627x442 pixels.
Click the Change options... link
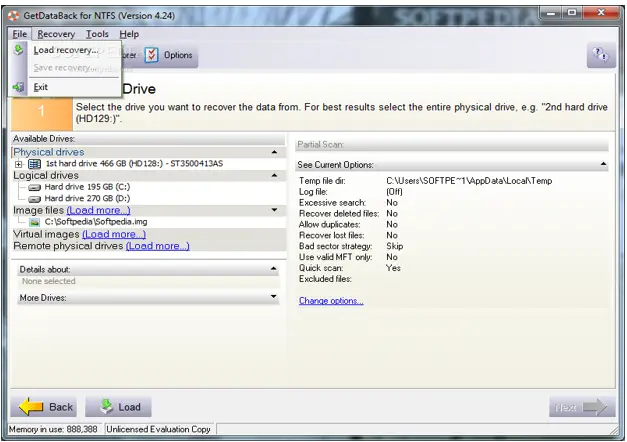[331, 301]
